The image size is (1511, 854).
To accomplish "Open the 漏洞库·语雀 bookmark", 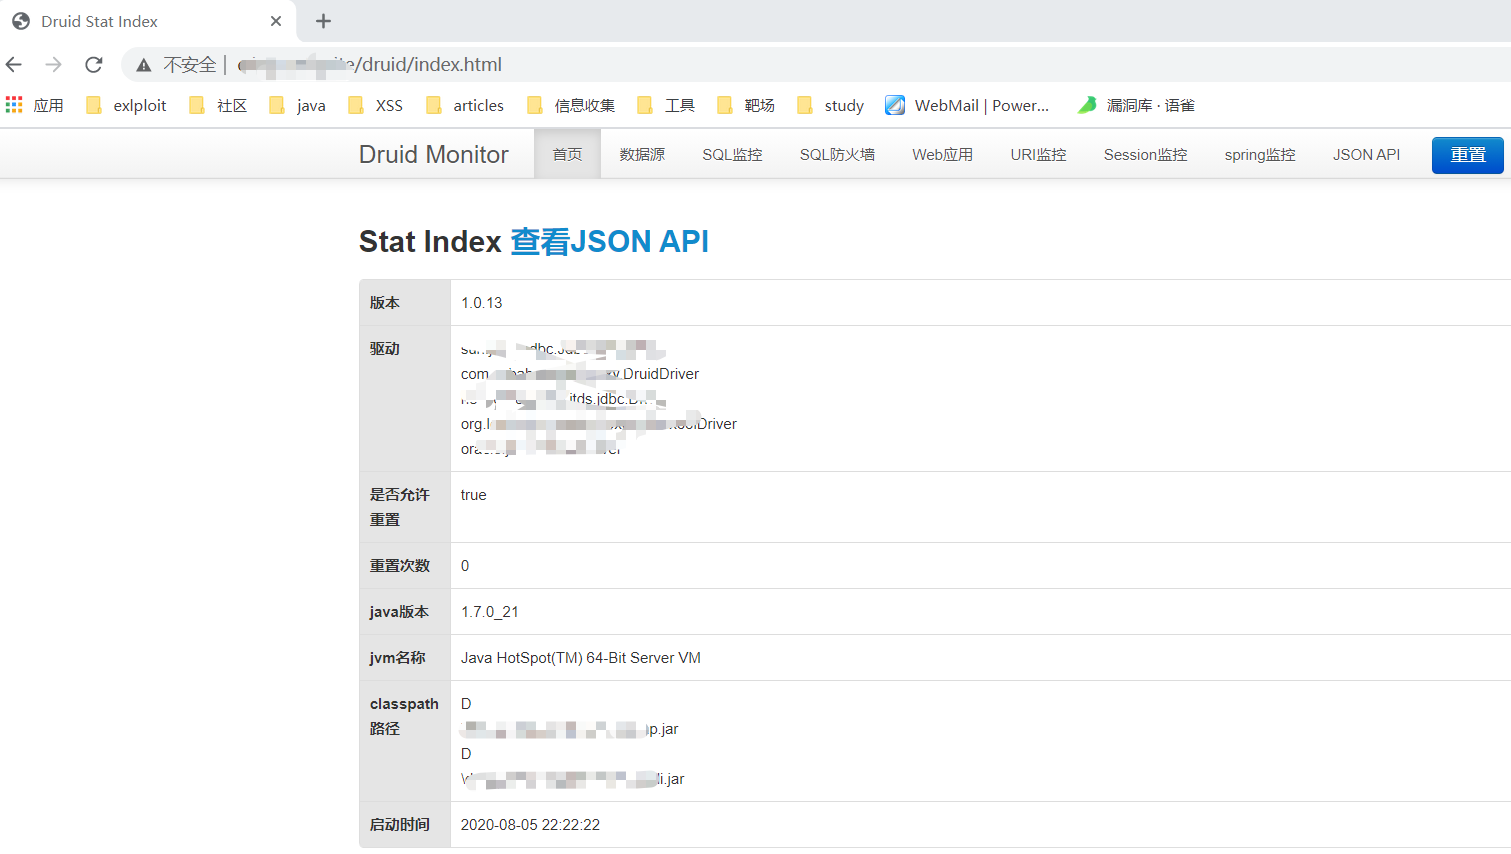I will 1136,105.
